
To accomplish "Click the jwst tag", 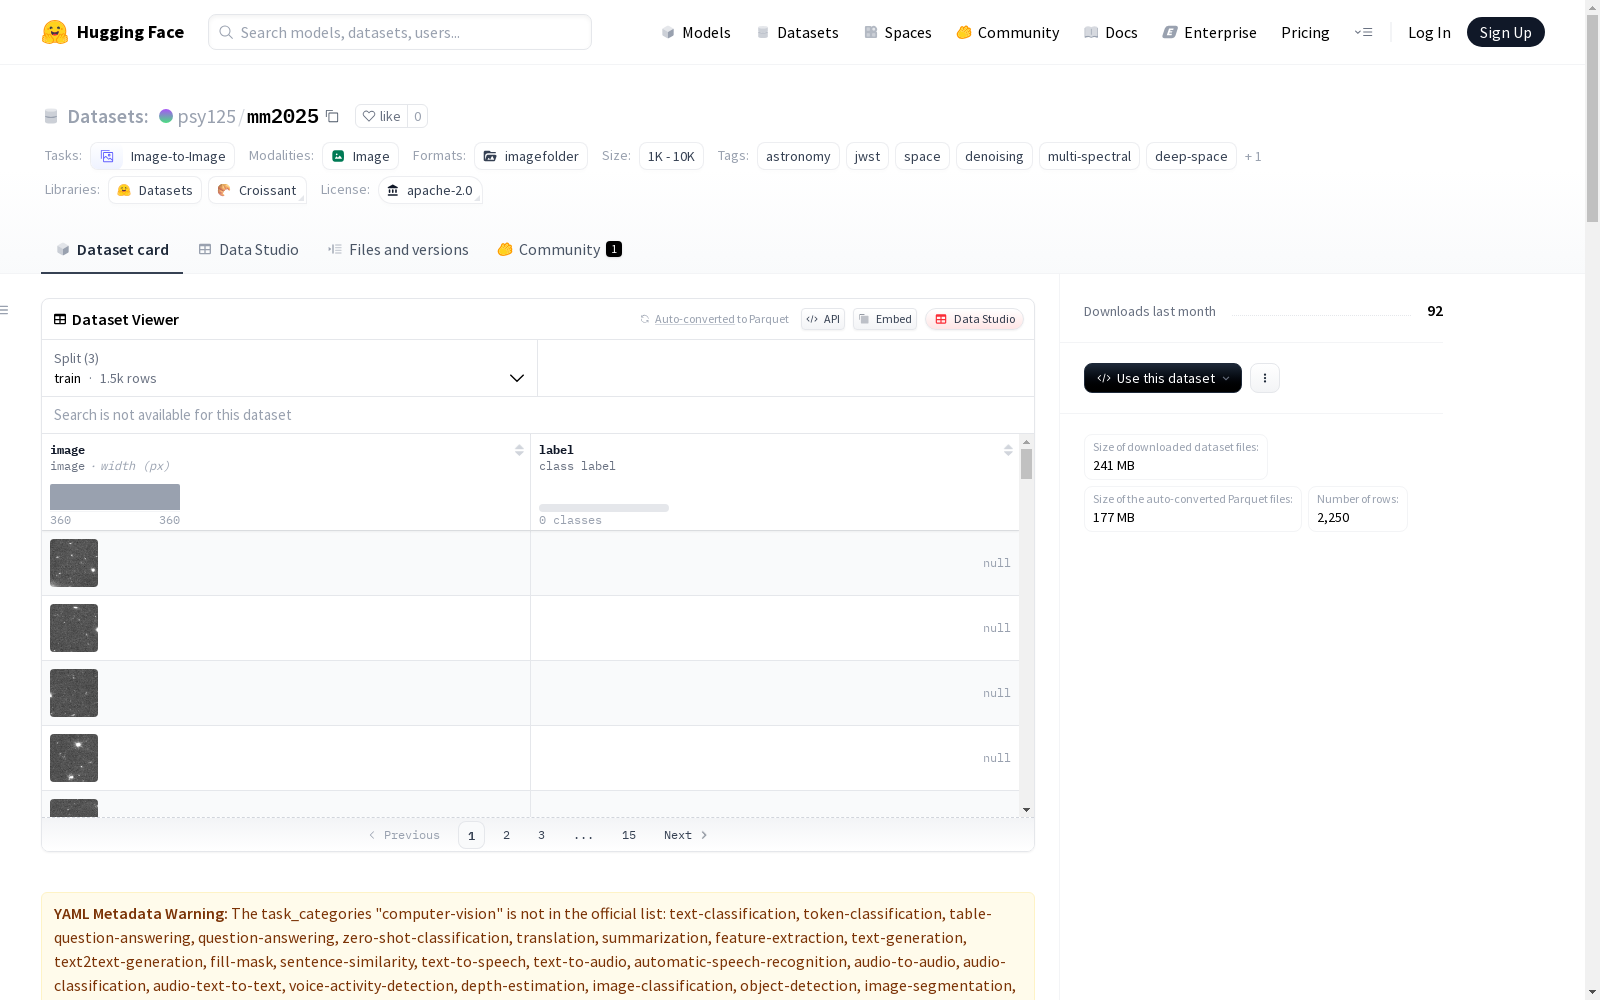I will tap(867, 156).
